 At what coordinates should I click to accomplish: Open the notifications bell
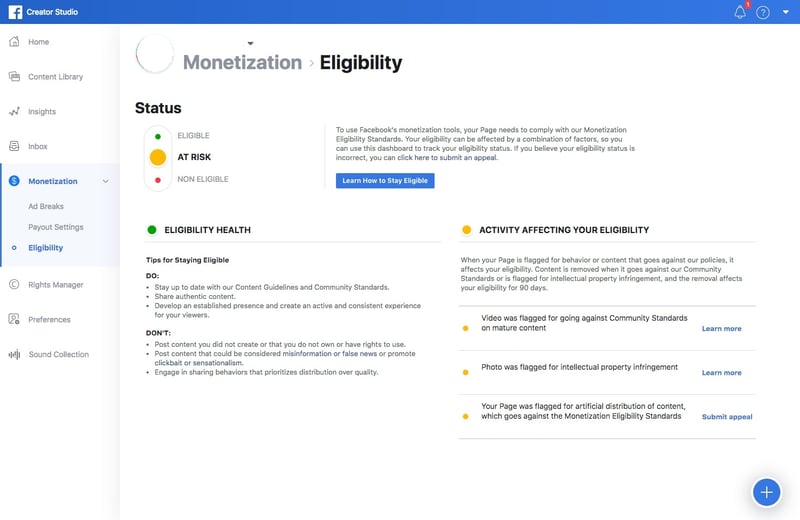[x=741, y=12]
